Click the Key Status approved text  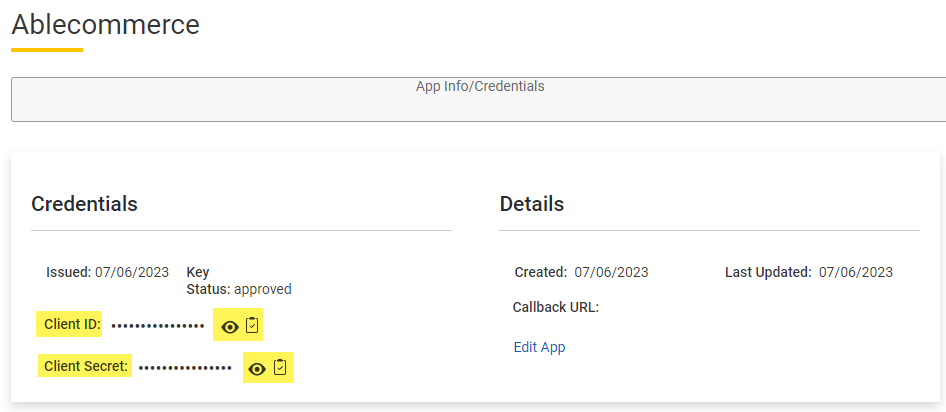(239, 280)
